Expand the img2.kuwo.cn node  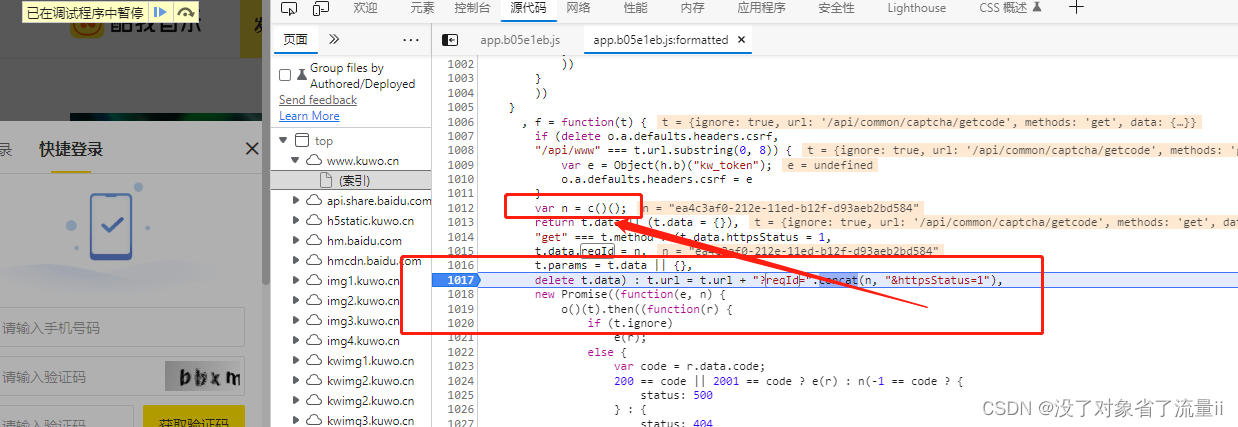point(296,301)
